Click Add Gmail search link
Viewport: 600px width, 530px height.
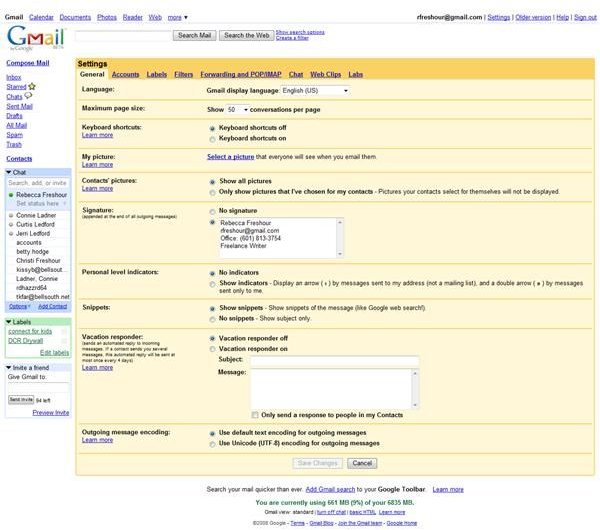coord(330,489)
